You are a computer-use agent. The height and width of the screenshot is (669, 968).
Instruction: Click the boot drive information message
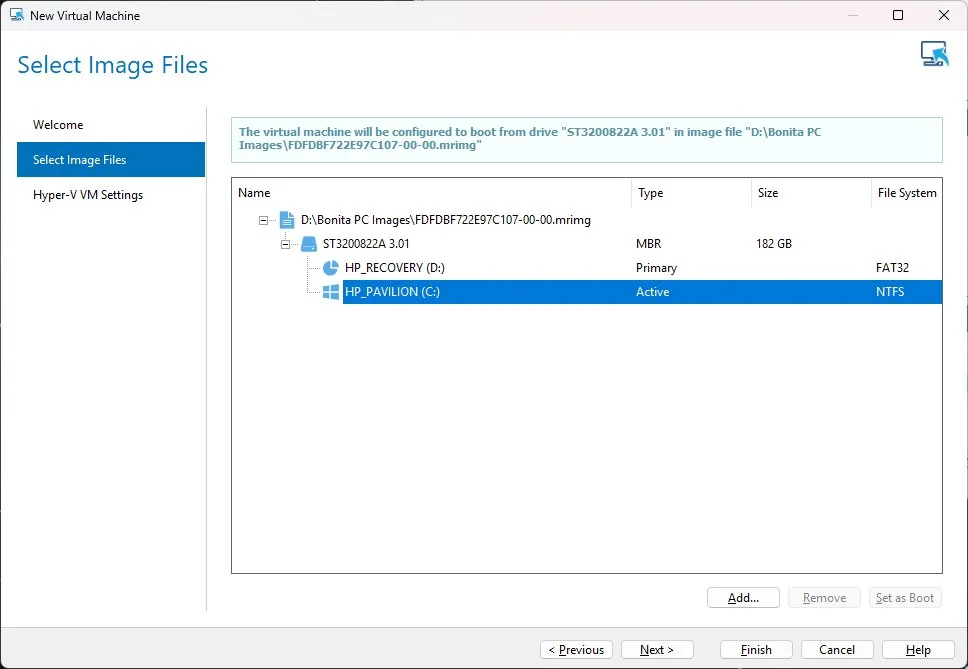(x=586, y=140)
